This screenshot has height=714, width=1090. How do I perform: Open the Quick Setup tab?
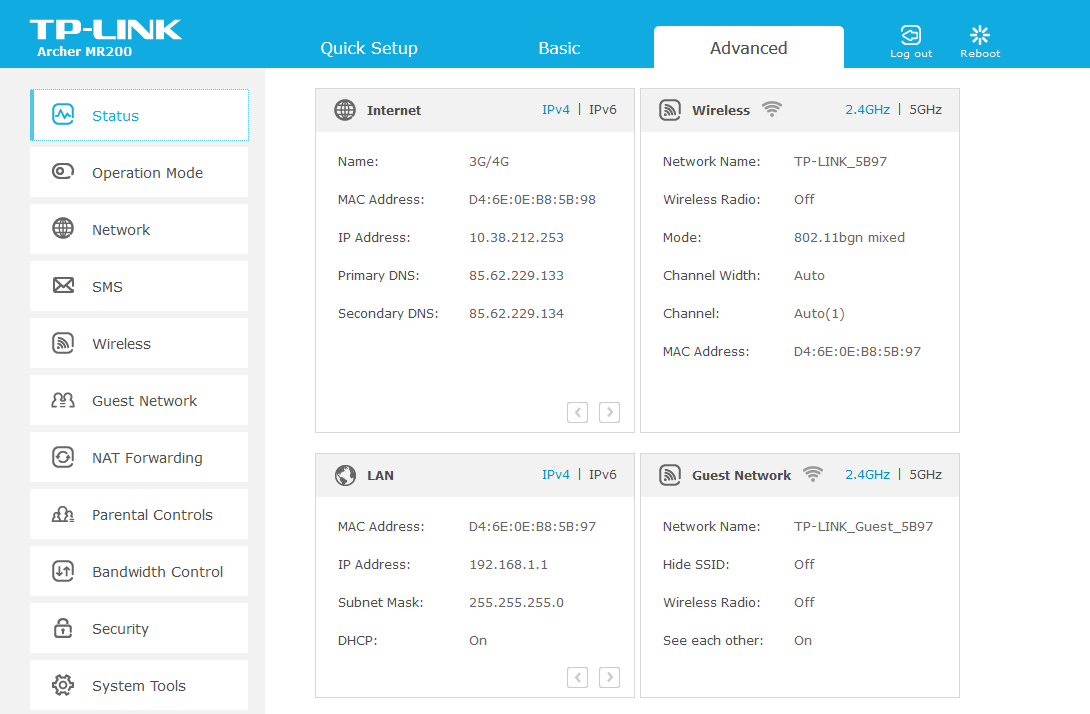point(369,48)
